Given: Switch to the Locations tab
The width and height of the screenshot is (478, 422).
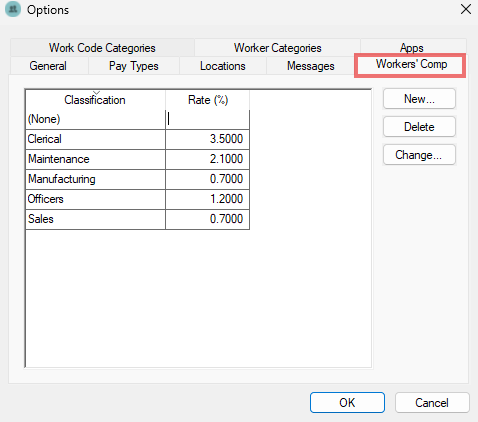Looking at the screenshot, I should tap(223, 66).
